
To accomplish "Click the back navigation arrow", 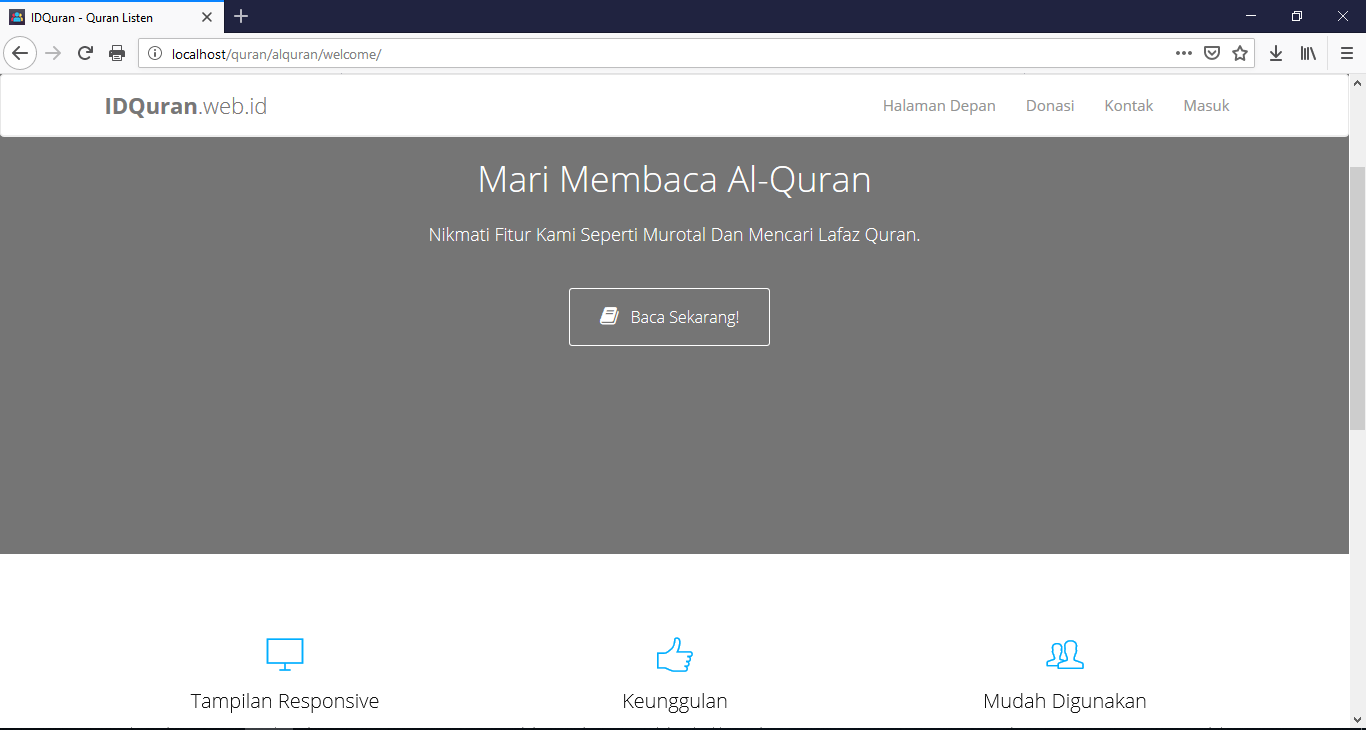I will [20, 52].
